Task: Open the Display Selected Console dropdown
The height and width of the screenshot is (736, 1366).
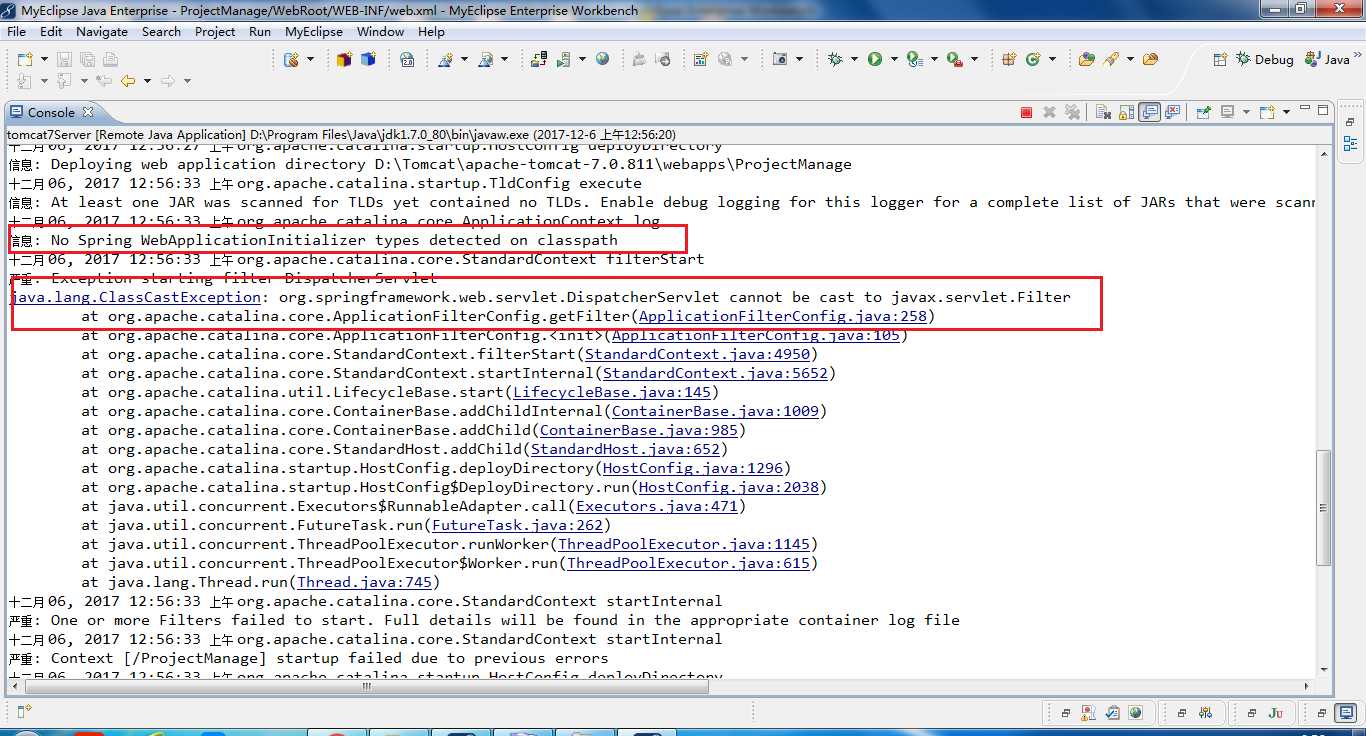Action: tap(1246, 112)
